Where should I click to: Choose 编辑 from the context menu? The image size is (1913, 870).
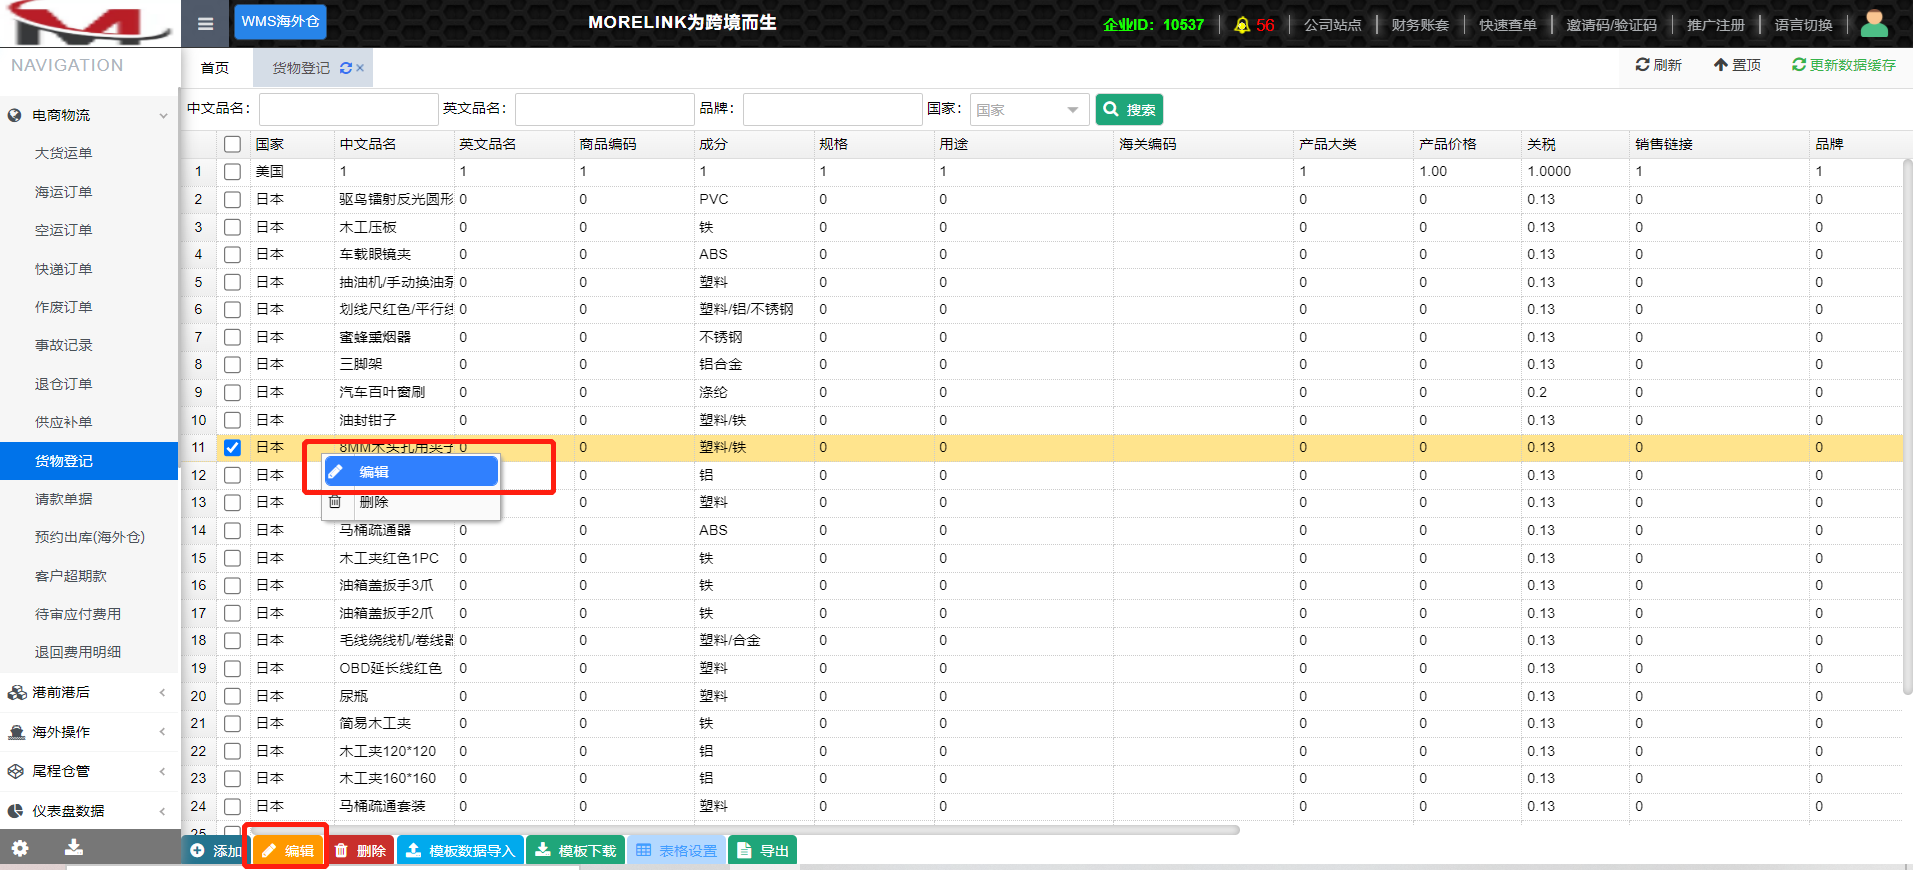click(411, 472)
